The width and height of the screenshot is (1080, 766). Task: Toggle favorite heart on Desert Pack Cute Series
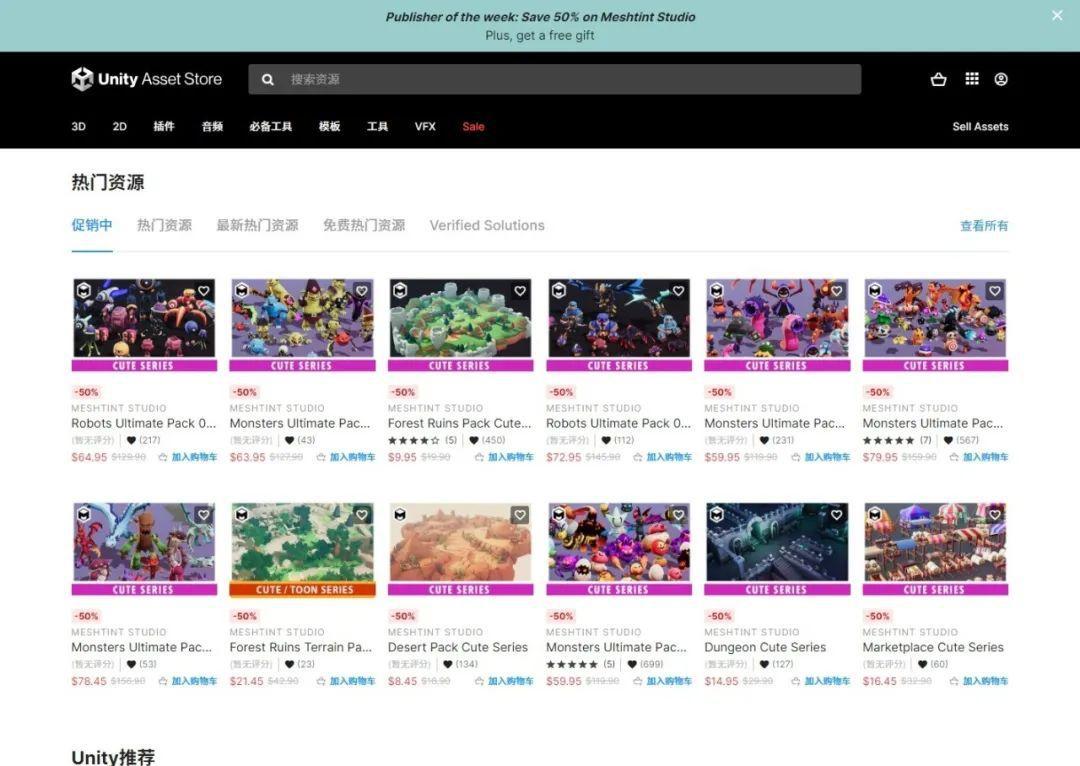point(520,515)
